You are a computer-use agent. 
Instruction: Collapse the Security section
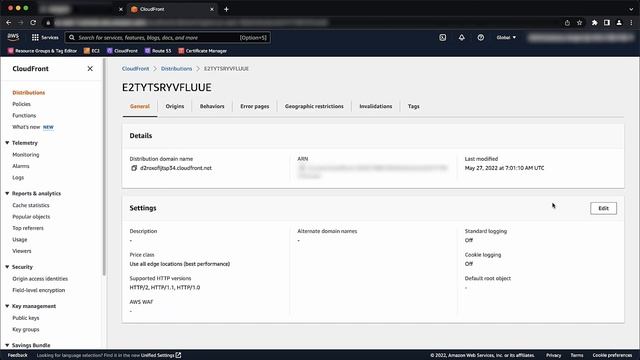pos(7,267)
